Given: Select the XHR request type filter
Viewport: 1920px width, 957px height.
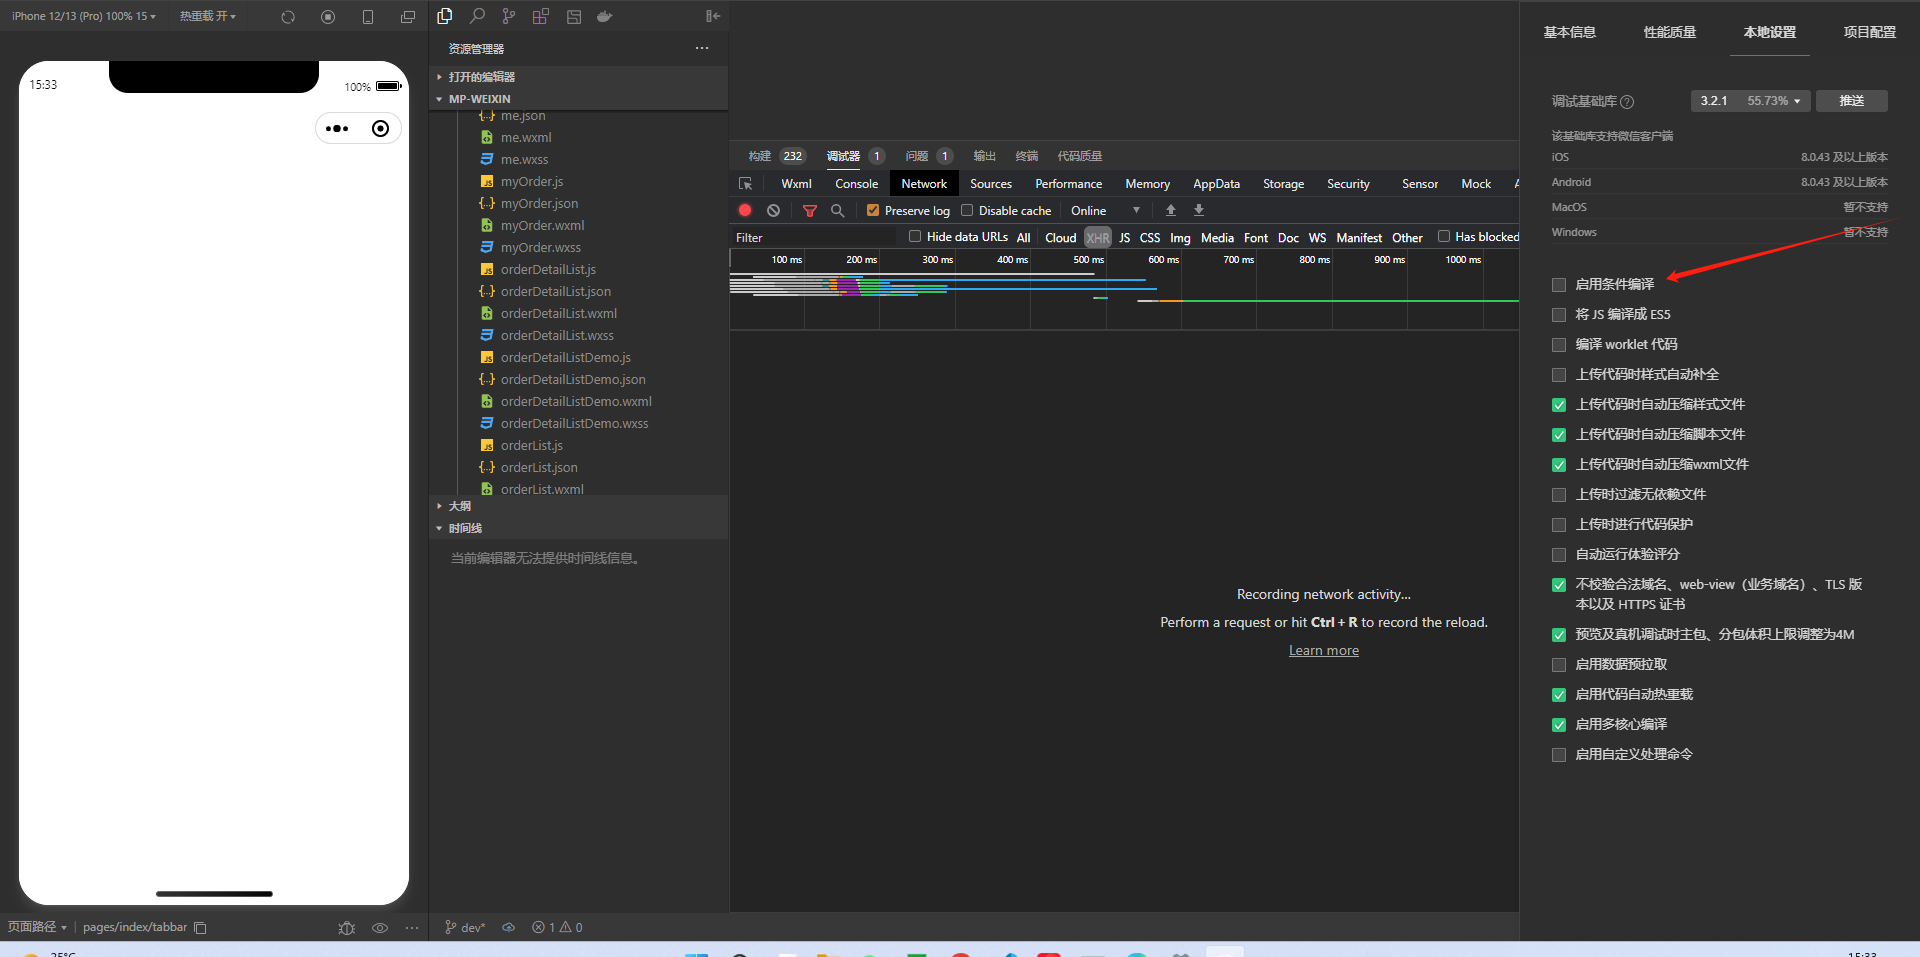Looking at the screenshot, I should click(x=1098, y=238).
